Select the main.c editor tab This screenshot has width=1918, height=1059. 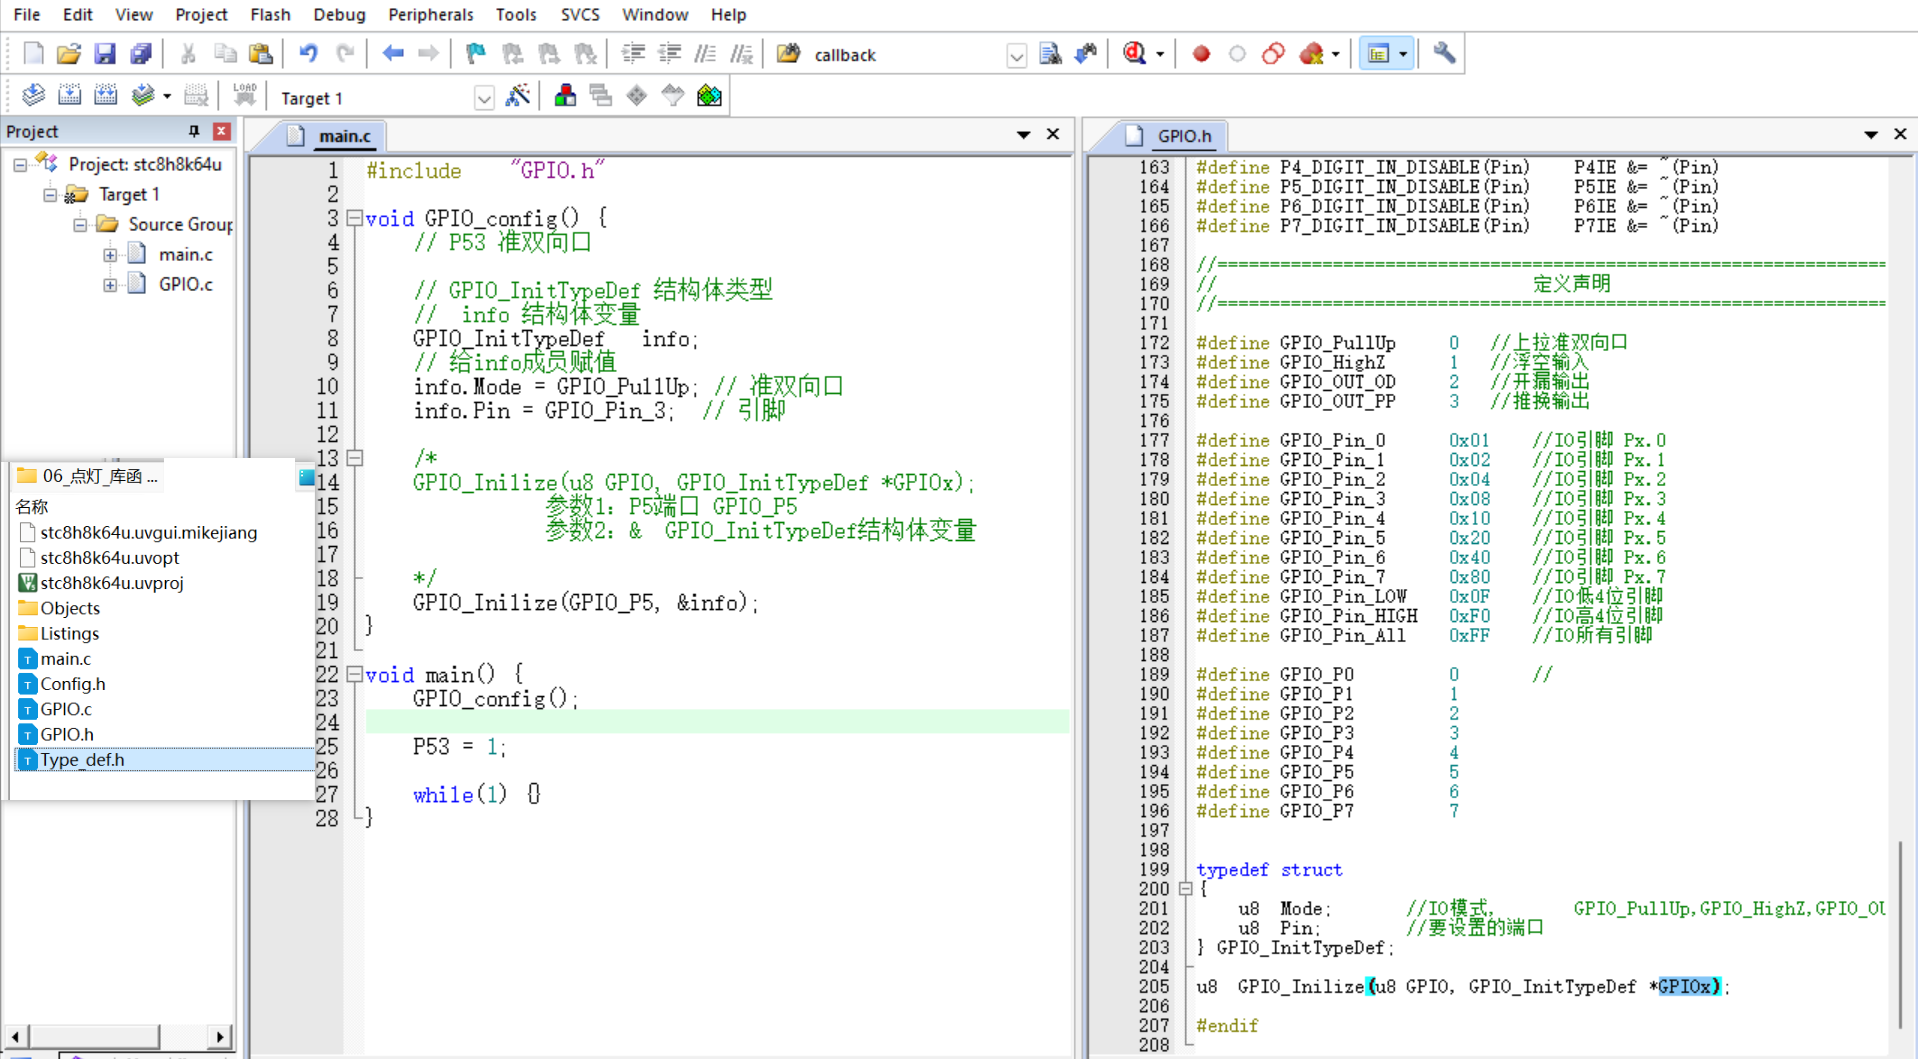(x=331, y=136)
